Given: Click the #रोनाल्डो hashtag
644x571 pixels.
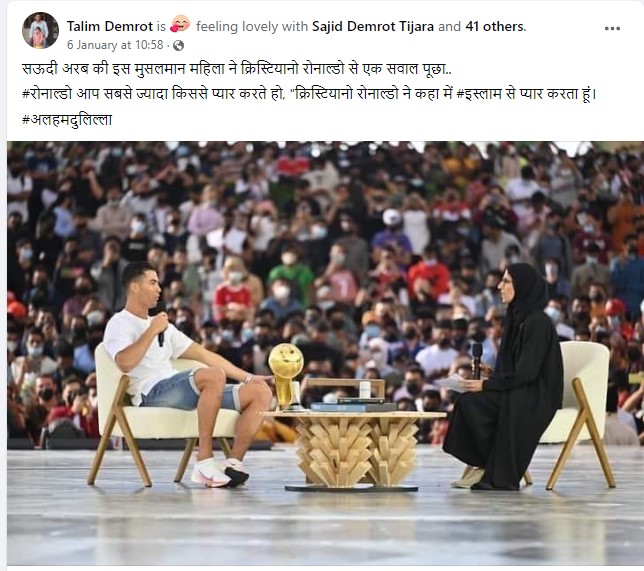Looking at the screenshot, I should [47, 94].
